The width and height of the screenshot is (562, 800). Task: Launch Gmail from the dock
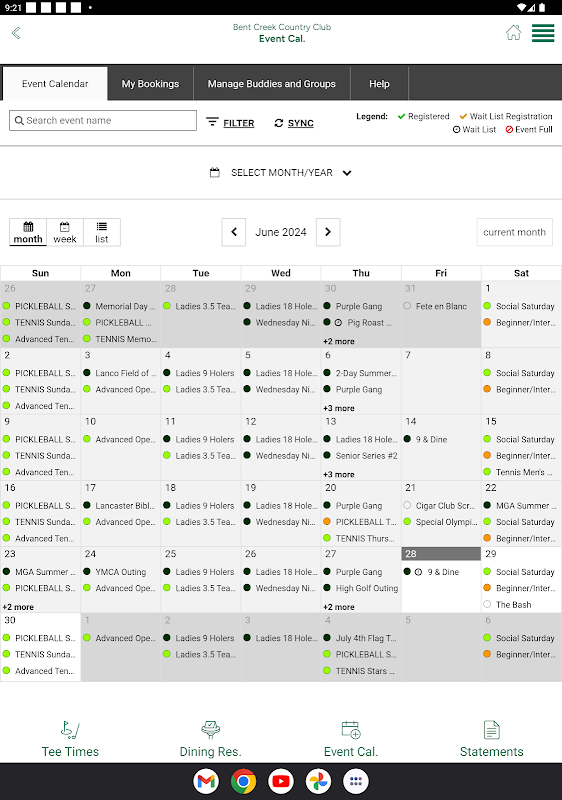(206, 781)
